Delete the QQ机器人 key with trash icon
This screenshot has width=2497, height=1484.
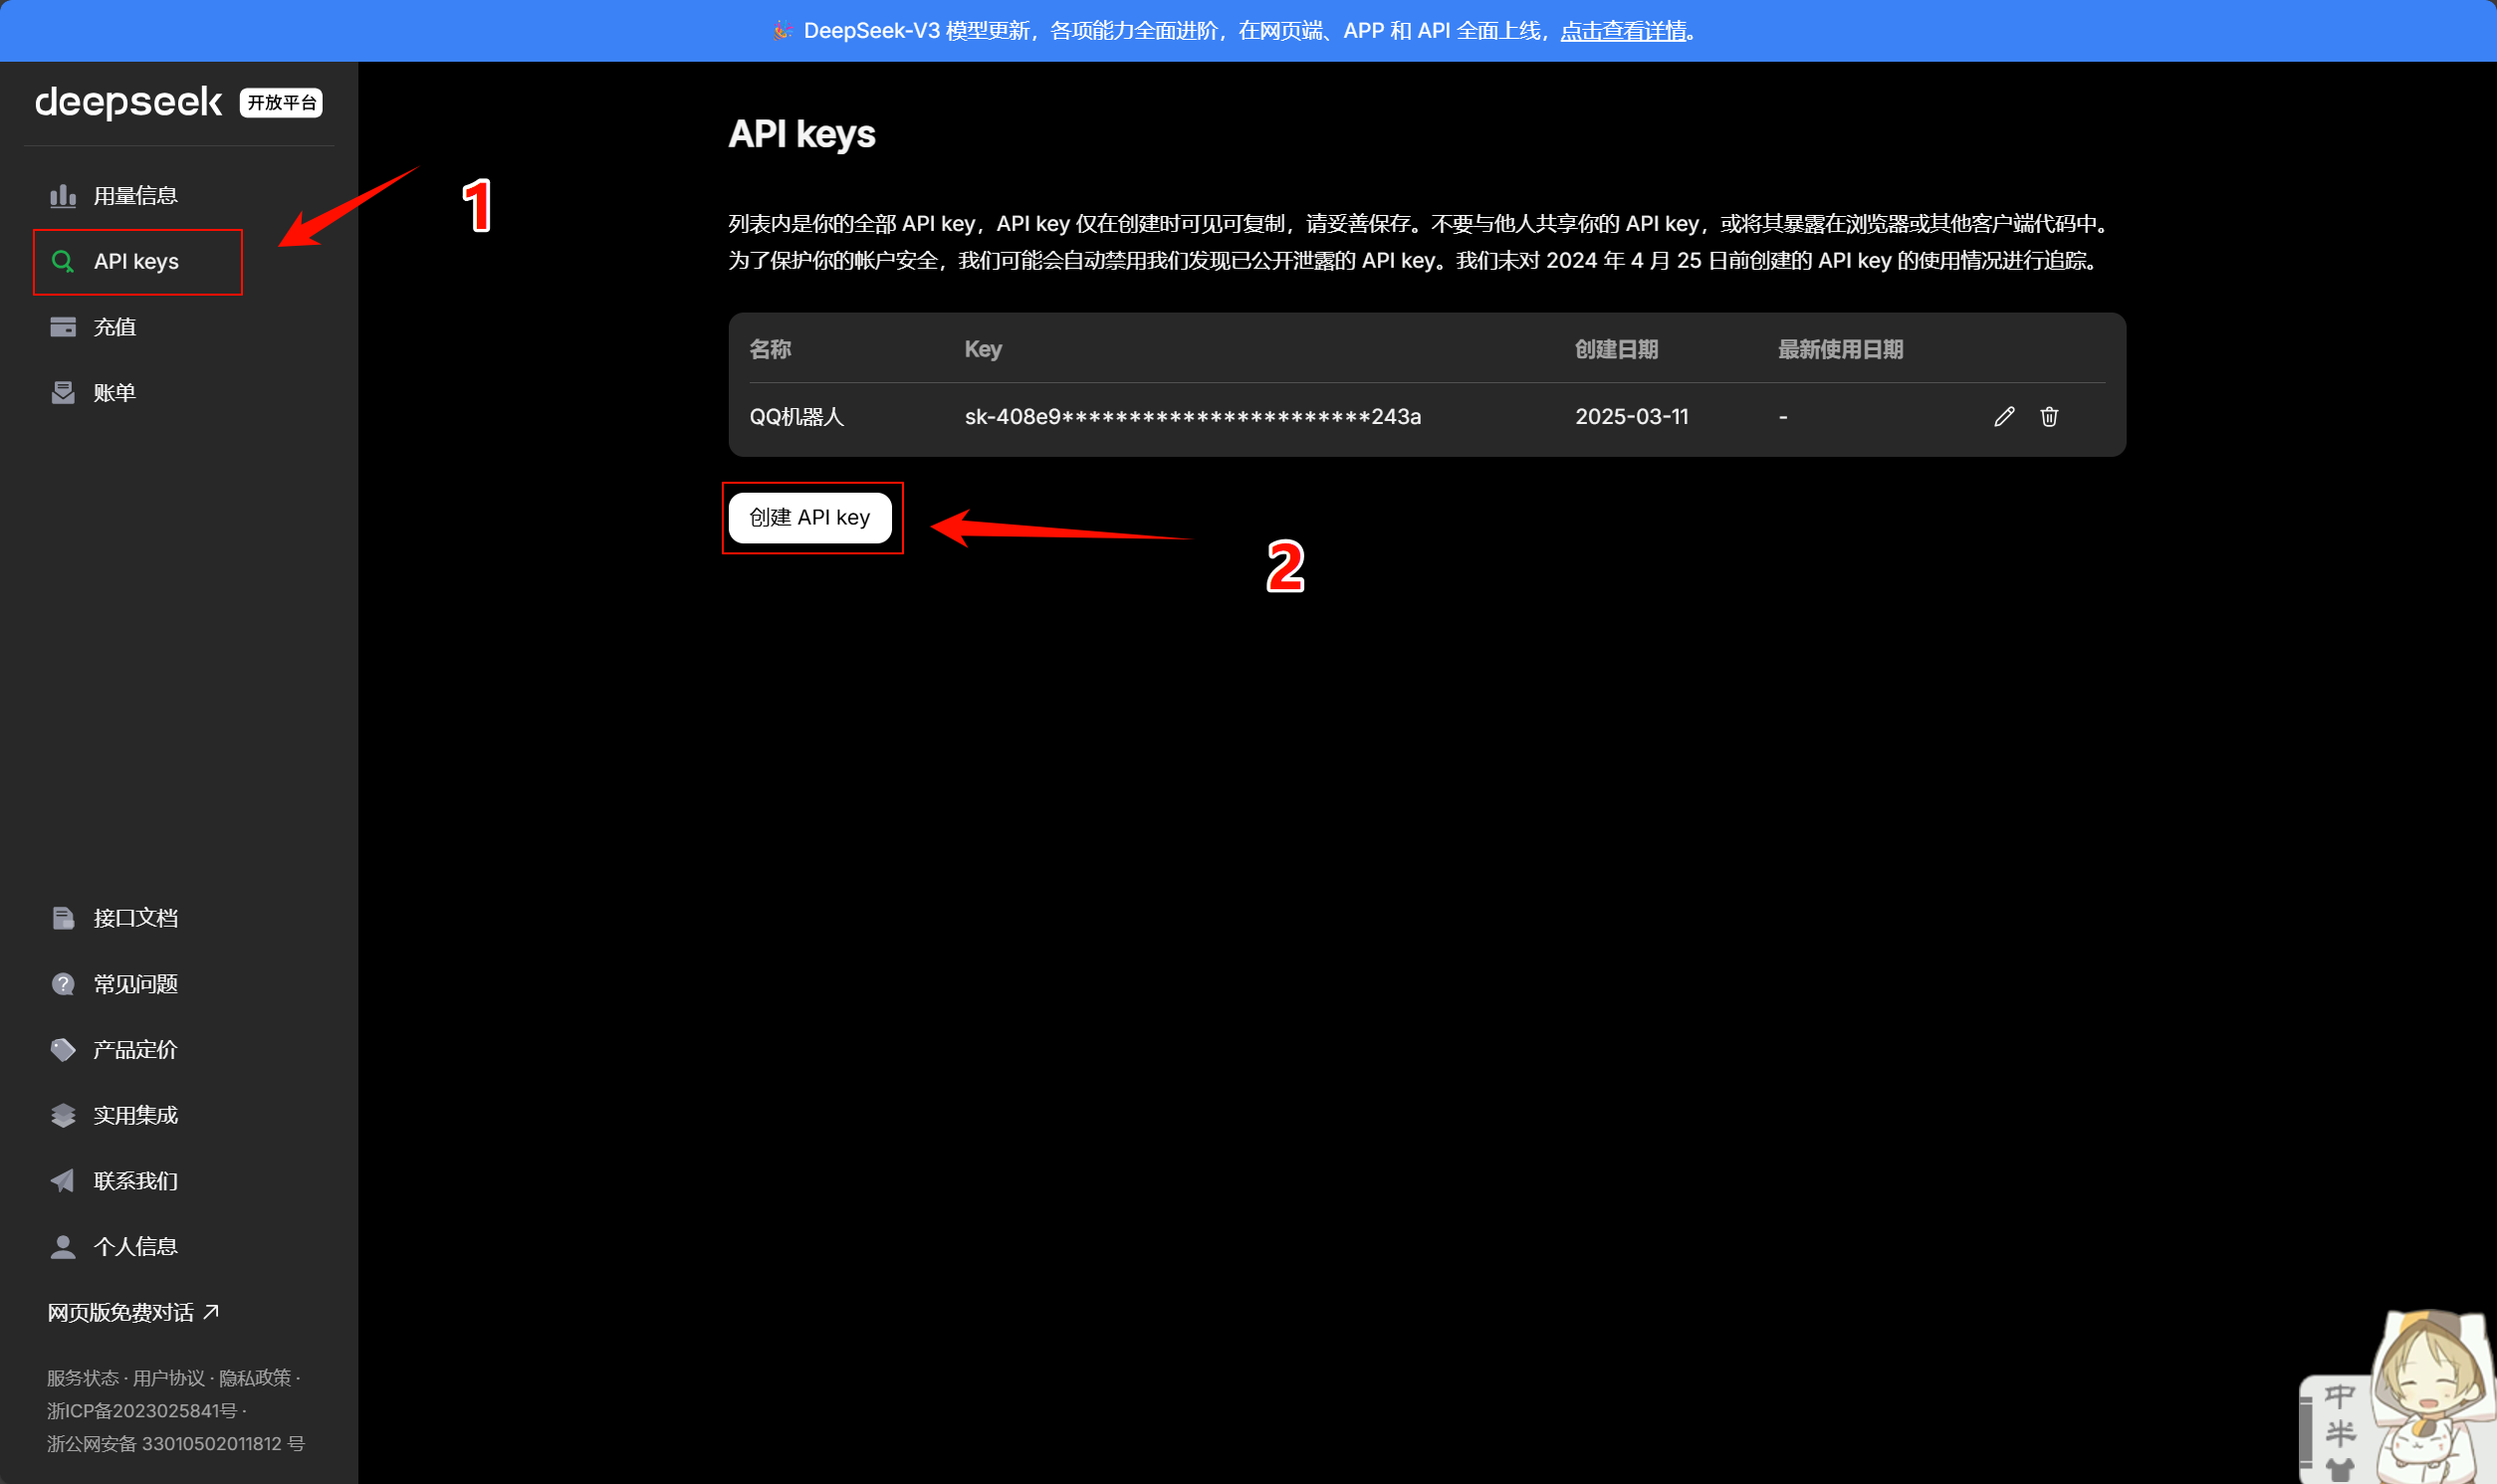point(2049,417)
